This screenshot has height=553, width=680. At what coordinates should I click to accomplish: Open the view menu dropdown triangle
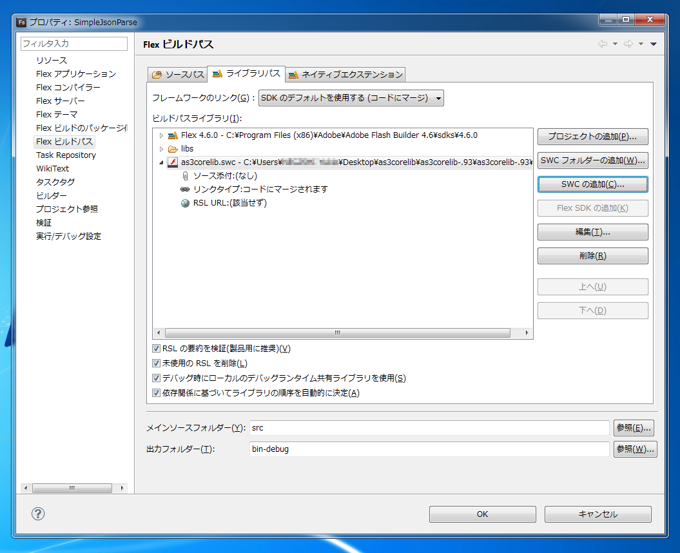point(654,44)
